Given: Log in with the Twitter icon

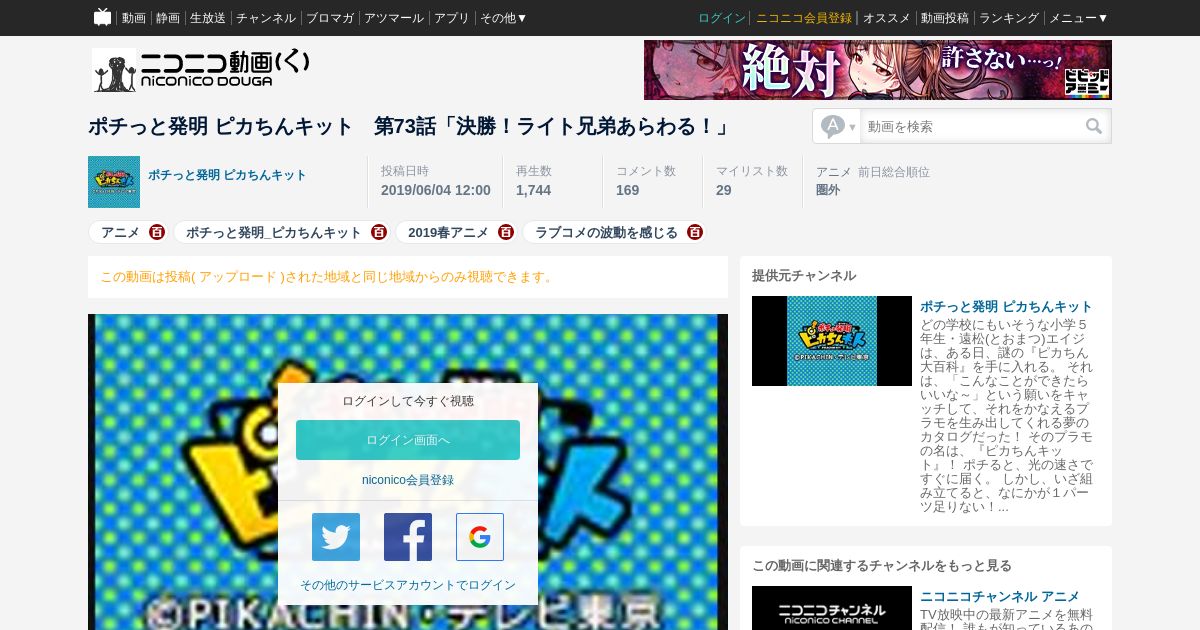Looking at the screenshot, I should [x=336, y=537].
